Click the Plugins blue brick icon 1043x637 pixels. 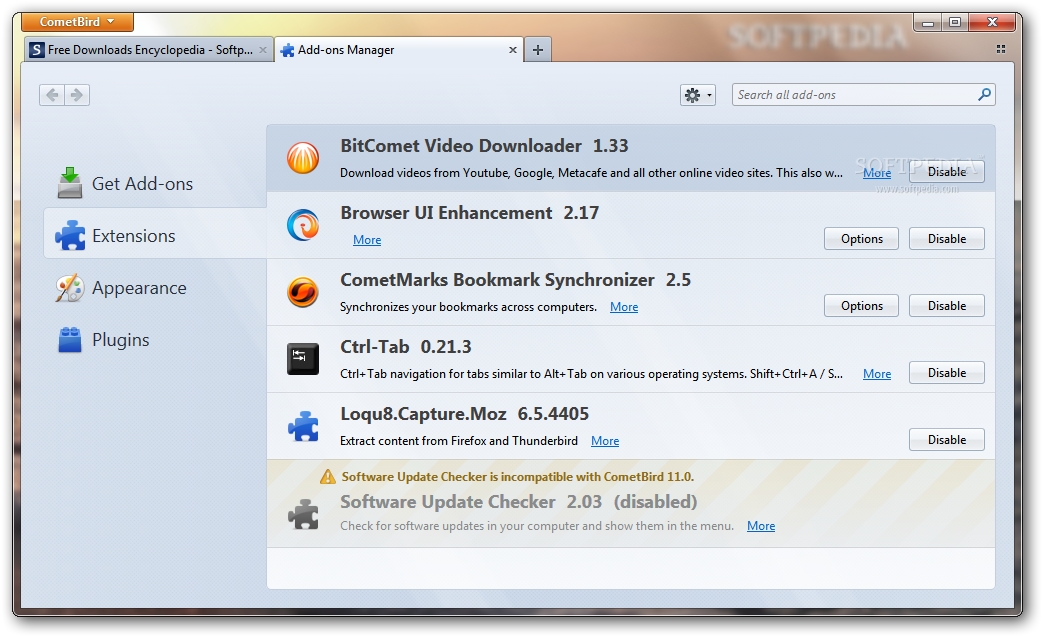pos(70,339)
